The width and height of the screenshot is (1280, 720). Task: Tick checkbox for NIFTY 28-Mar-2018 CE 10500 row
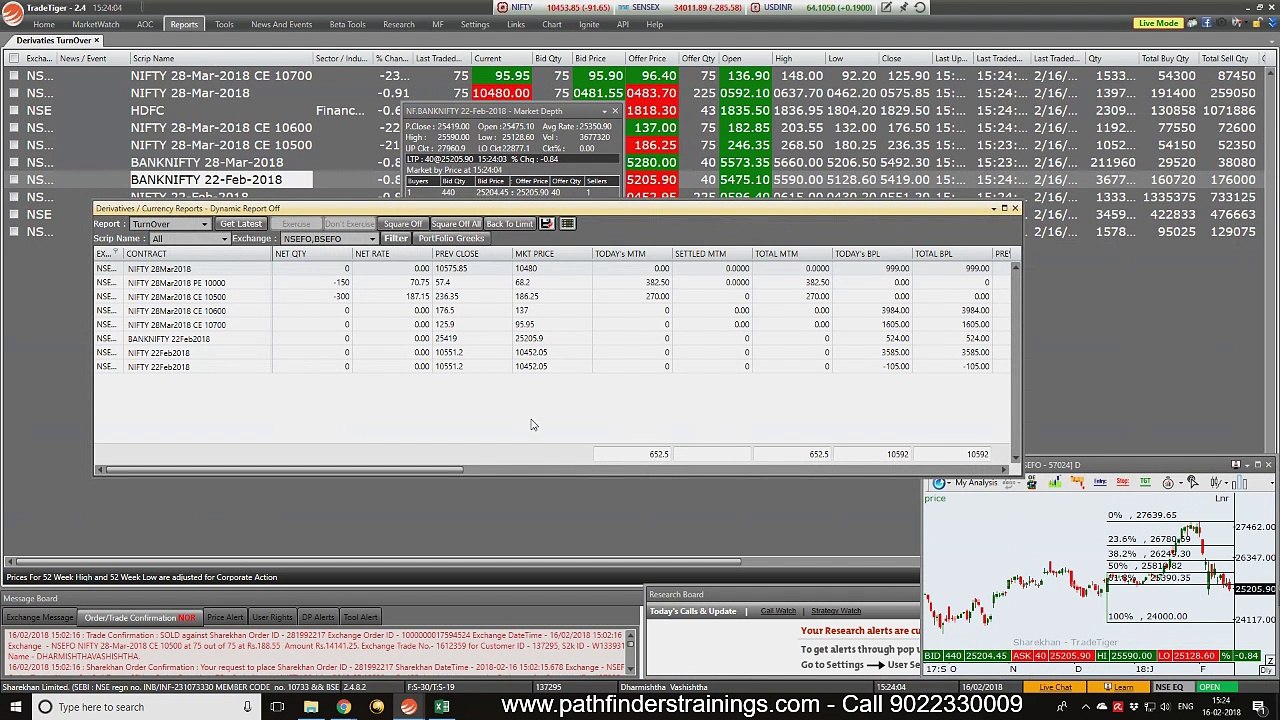(14, 145)
